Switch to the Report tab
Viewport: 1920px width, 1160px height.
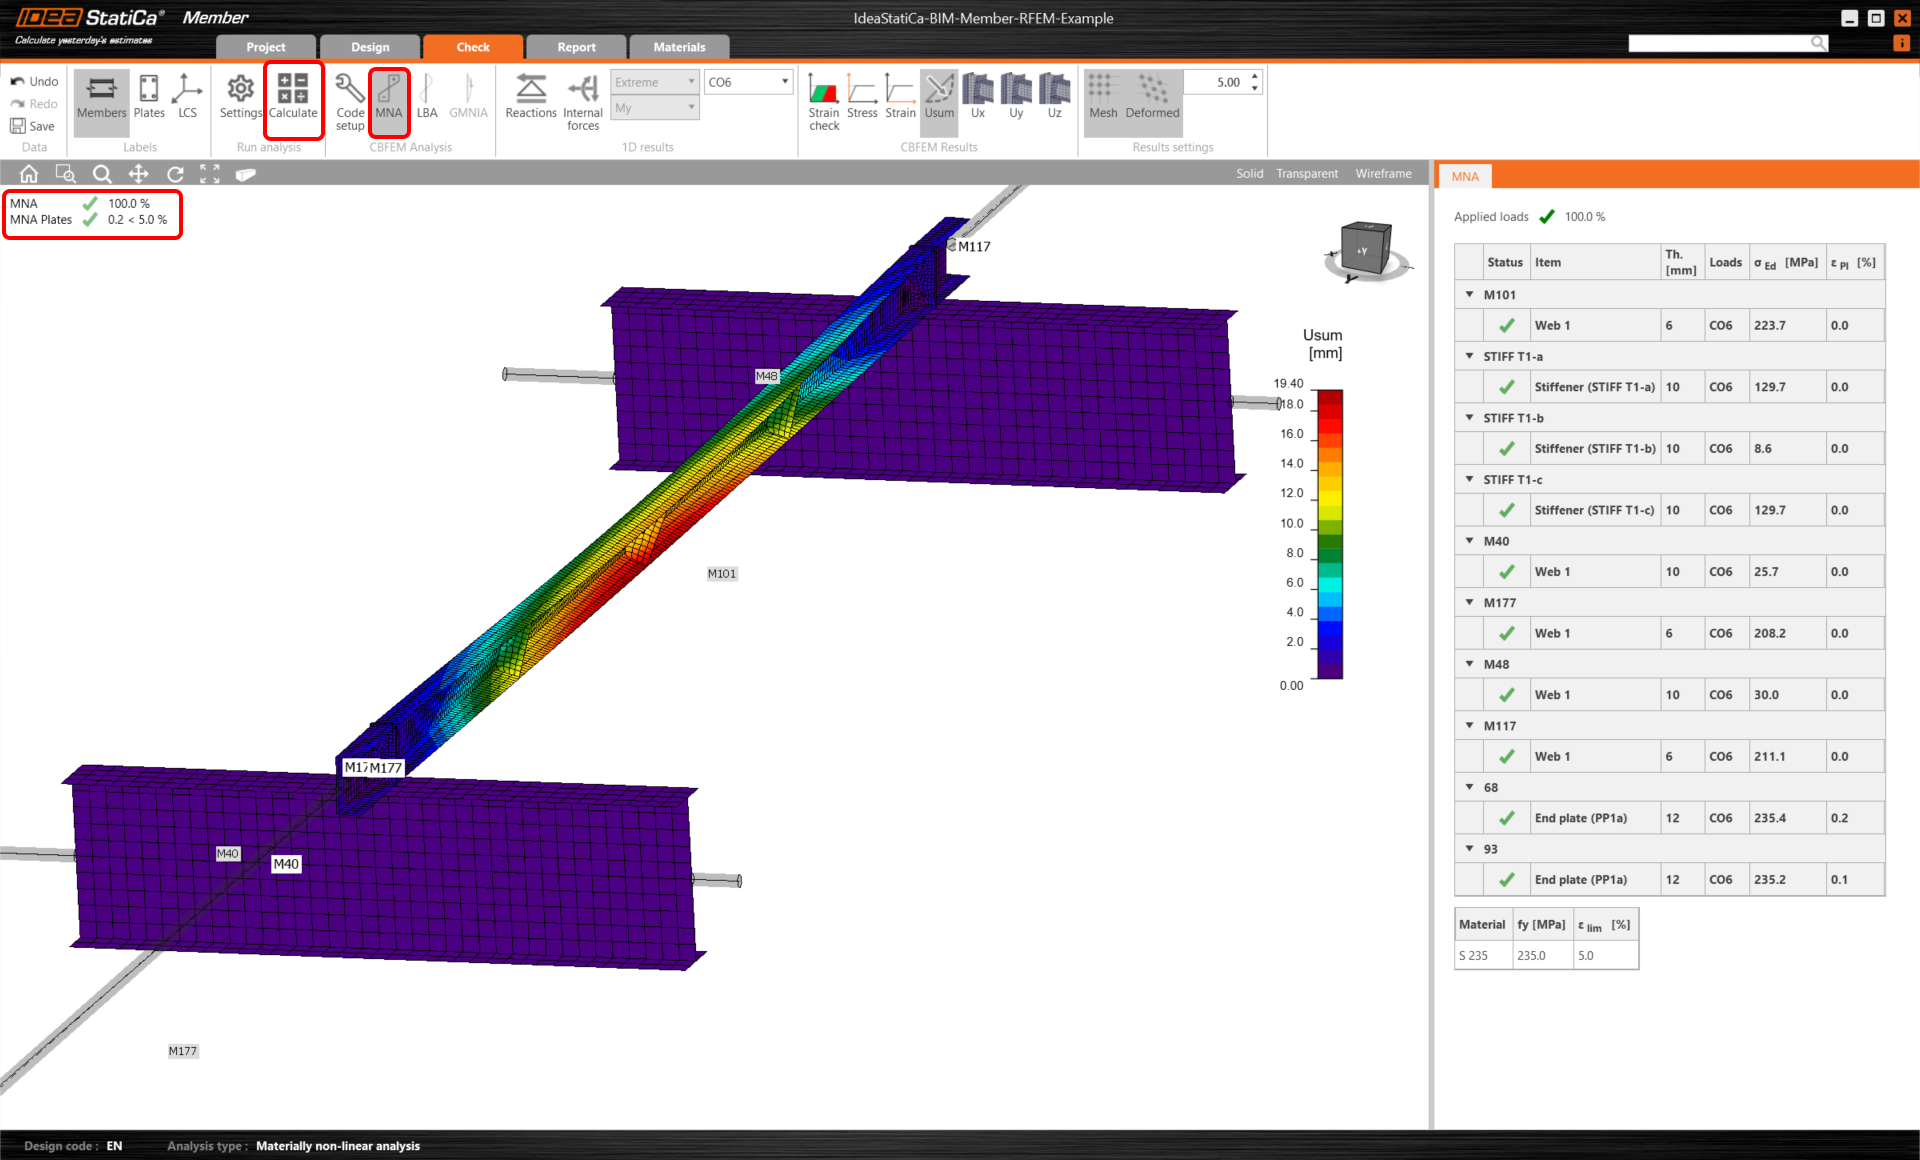click(x=576, y=46)
